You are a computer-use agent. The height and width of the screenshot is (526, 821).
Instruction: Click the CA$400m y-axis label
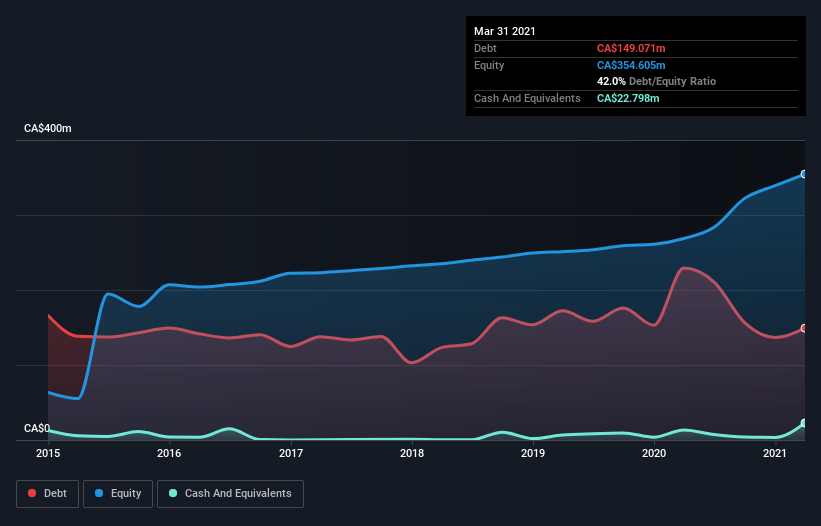coord(48,128)
